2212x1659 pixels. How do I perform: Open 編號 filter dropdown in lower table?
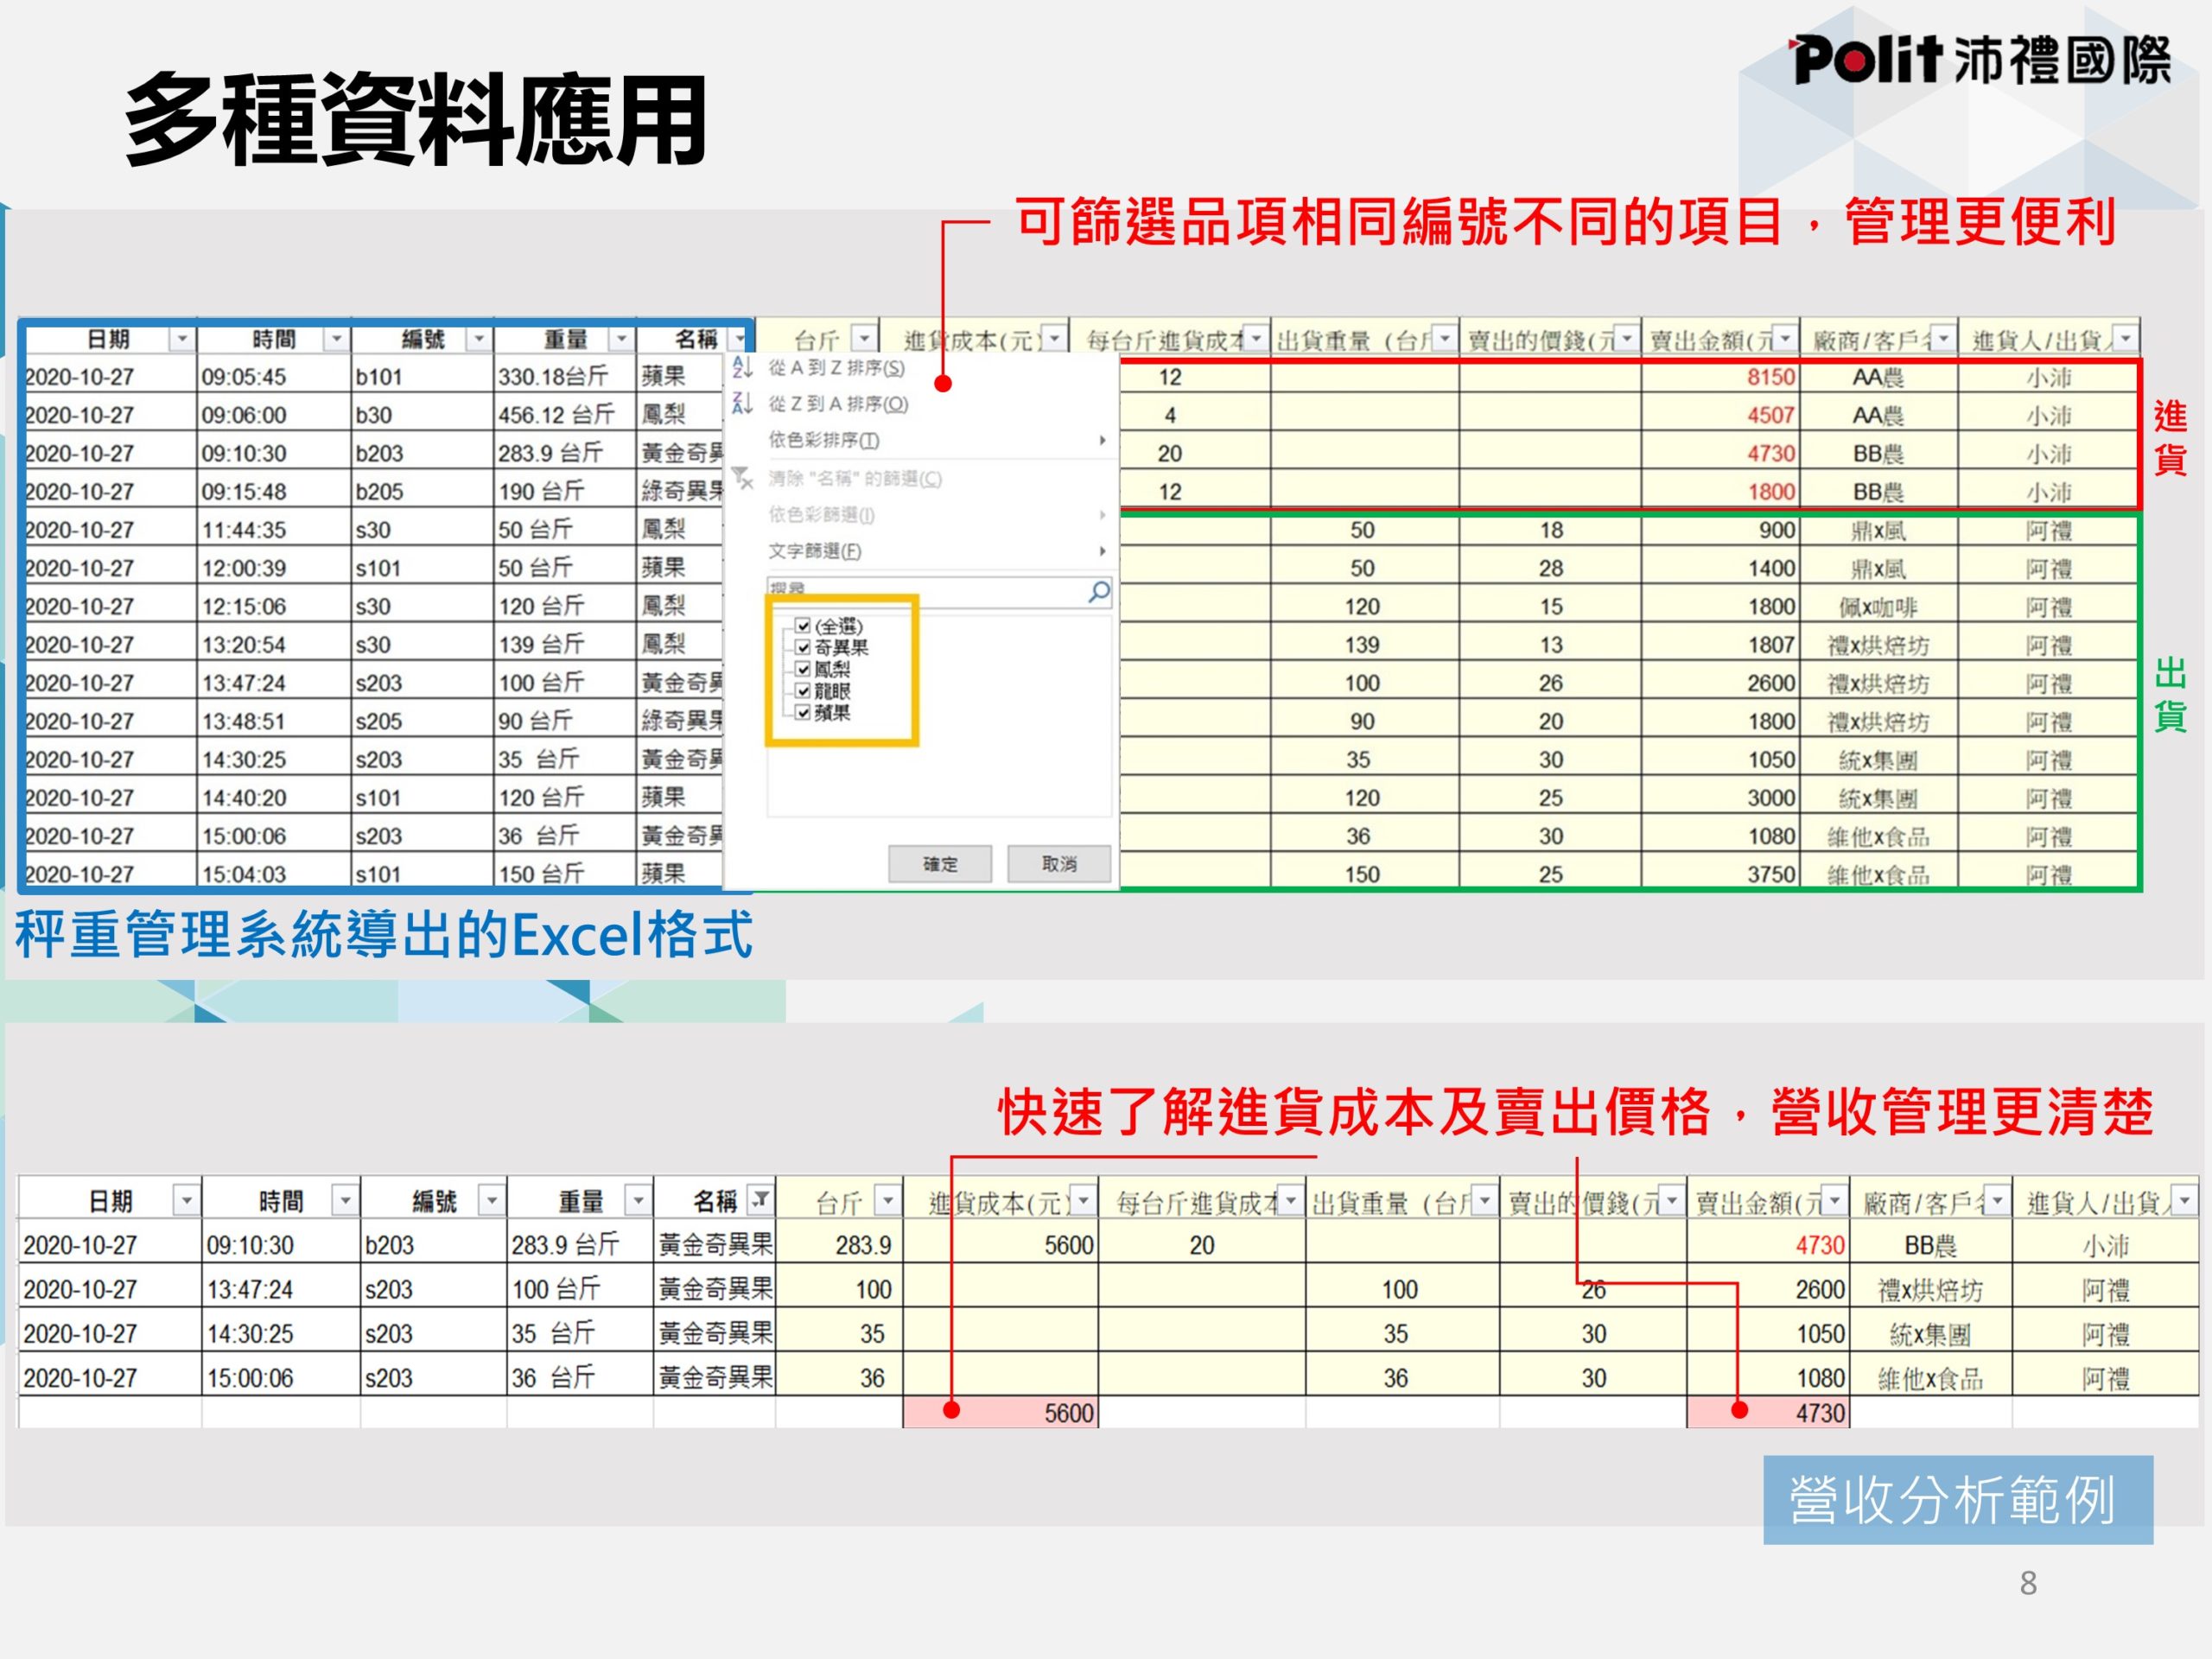491,1199
